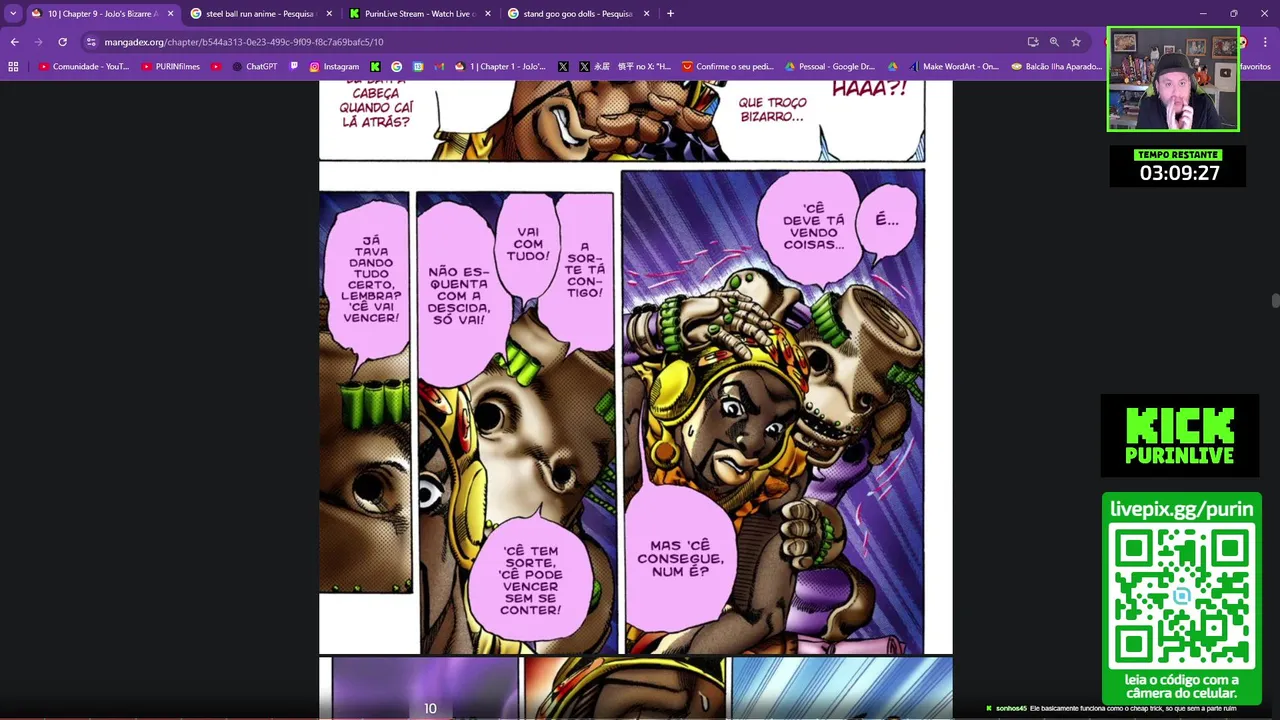
Task: Open a new browser tab
Action: (670, 14)
